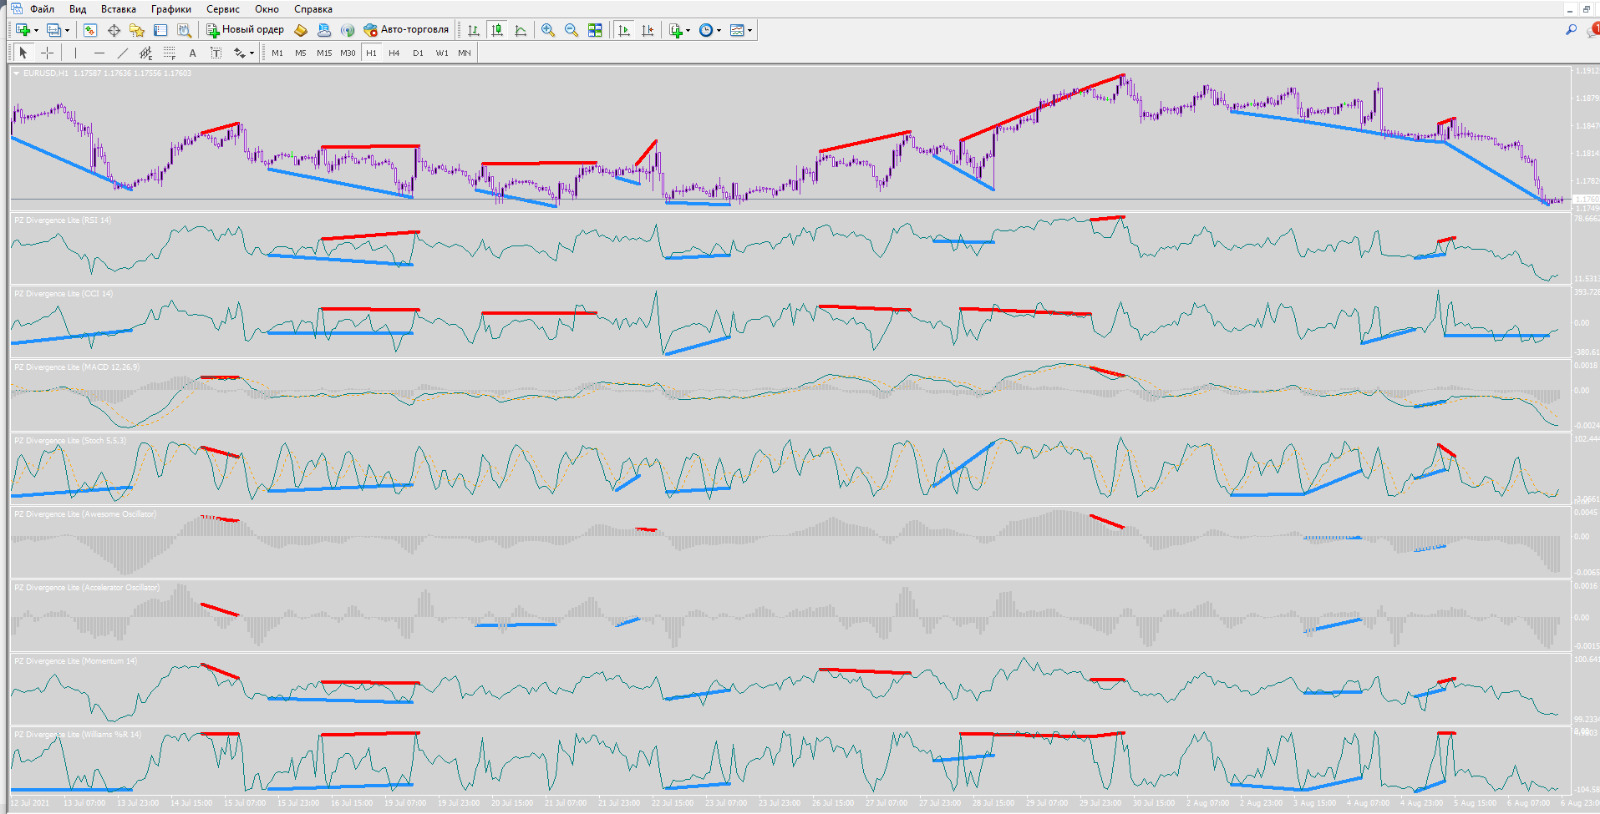Switch to W1 timeframe
1600x814 pixels.
tap(442, 53)
